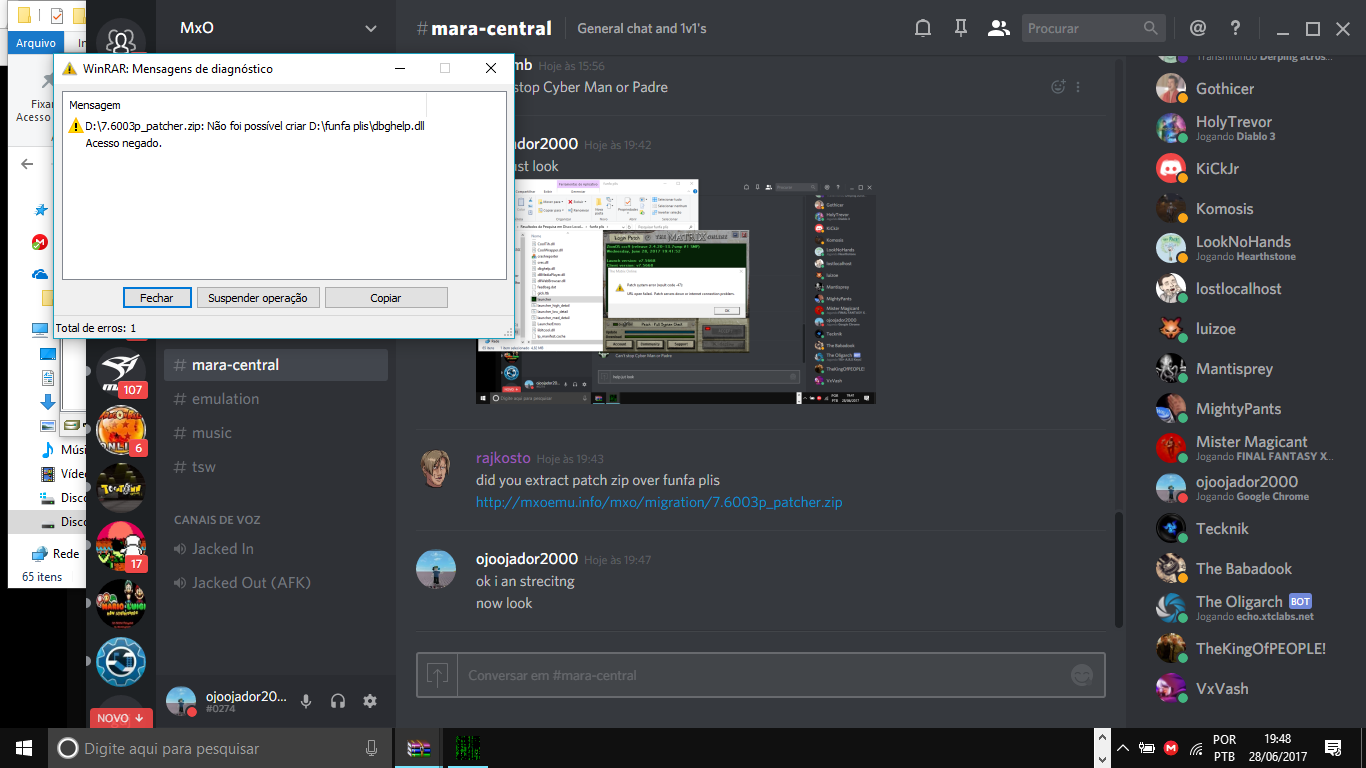
Task: Expand the MxO server dropdown menu
Action: (x=371, y=29)
